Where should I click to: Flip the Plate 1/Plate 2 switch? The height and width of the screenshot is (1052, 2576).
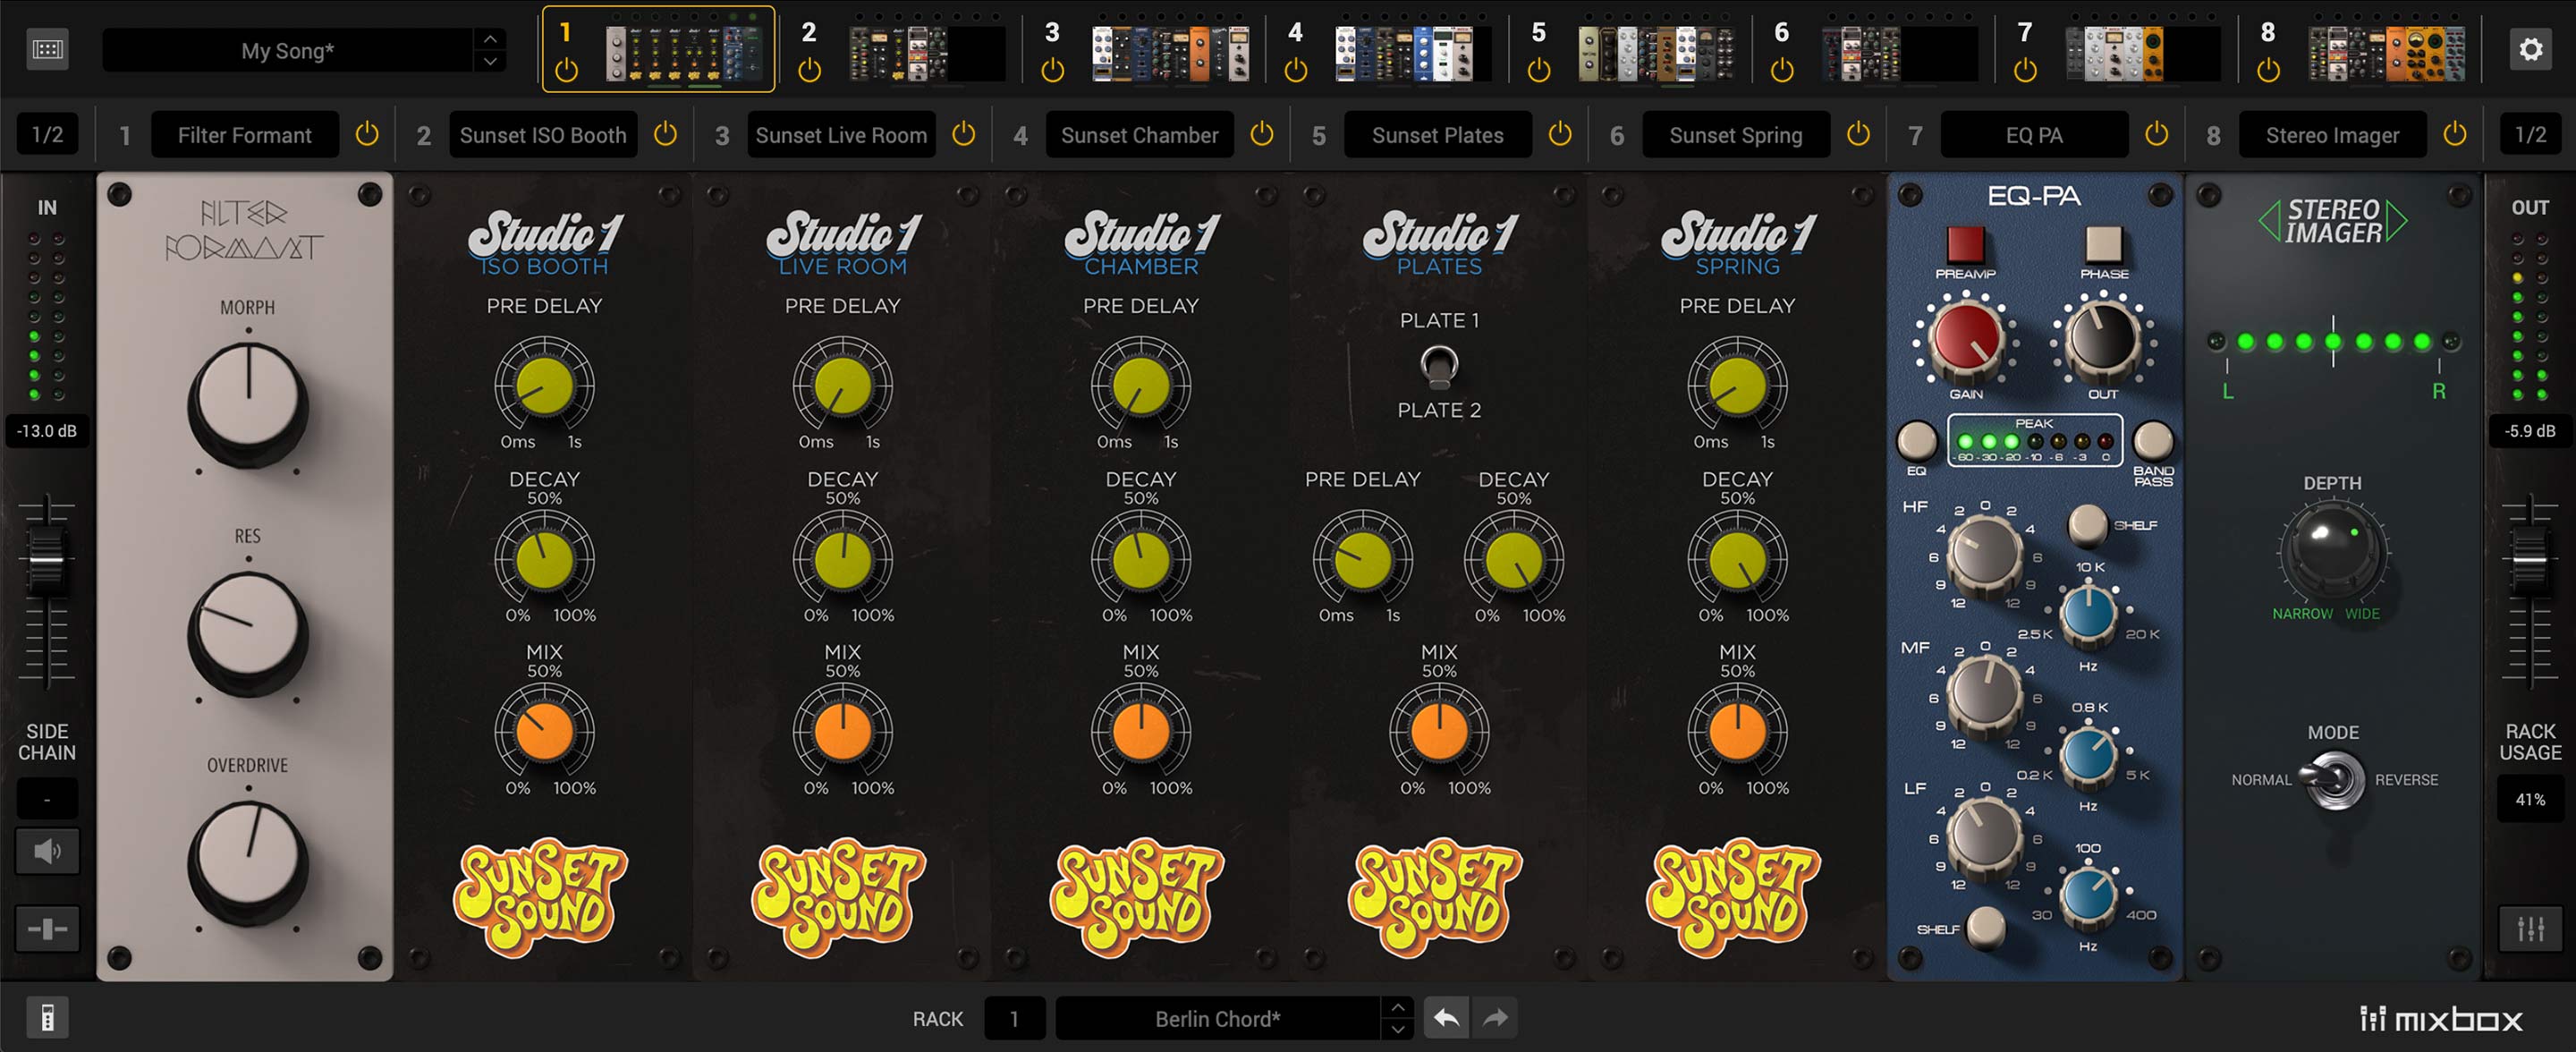[1439, 367]
